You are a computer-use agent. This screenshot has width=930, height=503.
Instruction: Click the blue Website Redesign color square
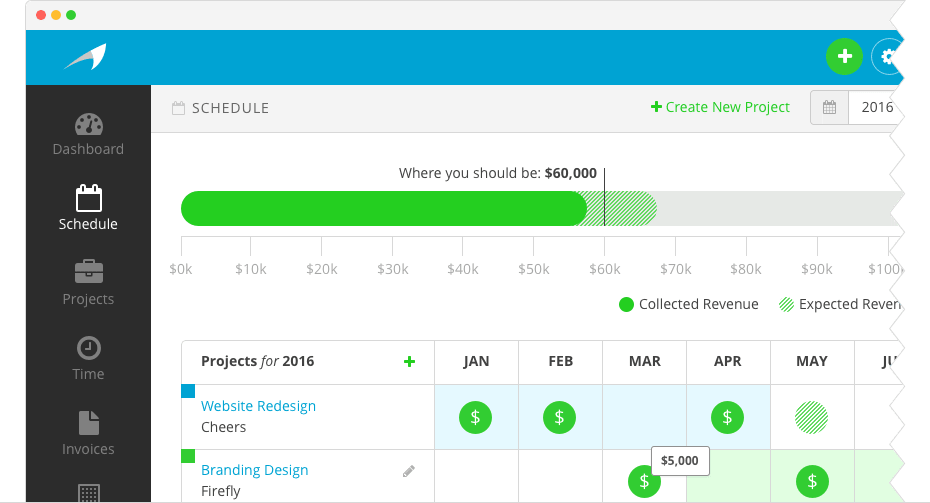[x=188, y=391]
